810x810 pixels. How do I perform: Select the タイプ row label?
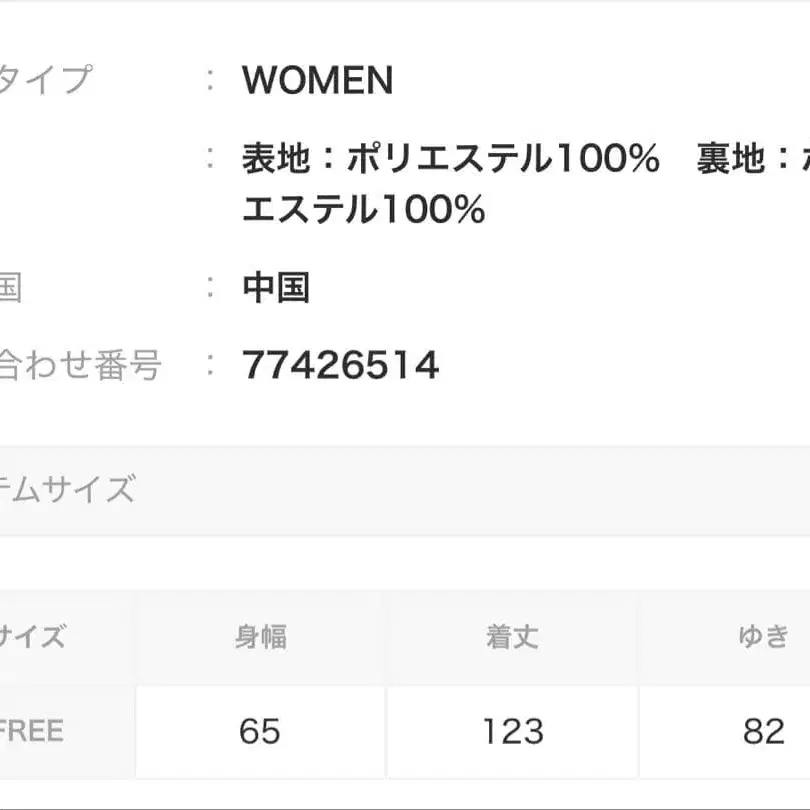47,80
